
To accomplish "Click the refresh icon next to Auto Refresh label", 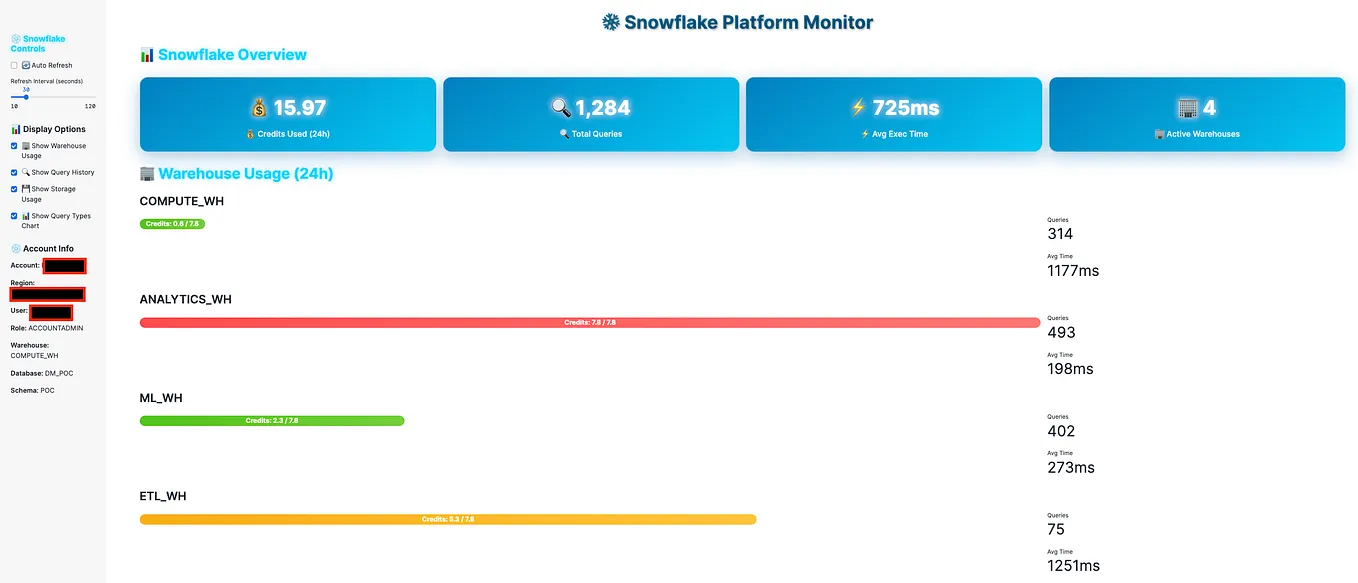I will tap(24, 65).
